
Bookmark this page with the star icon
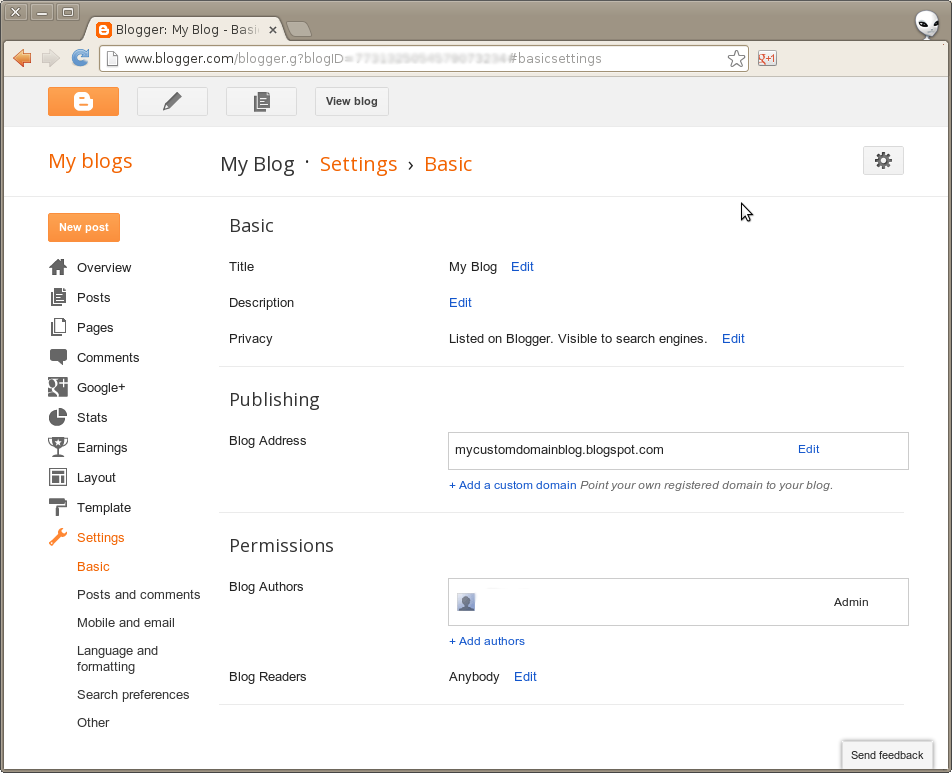(x=736, y=59)
